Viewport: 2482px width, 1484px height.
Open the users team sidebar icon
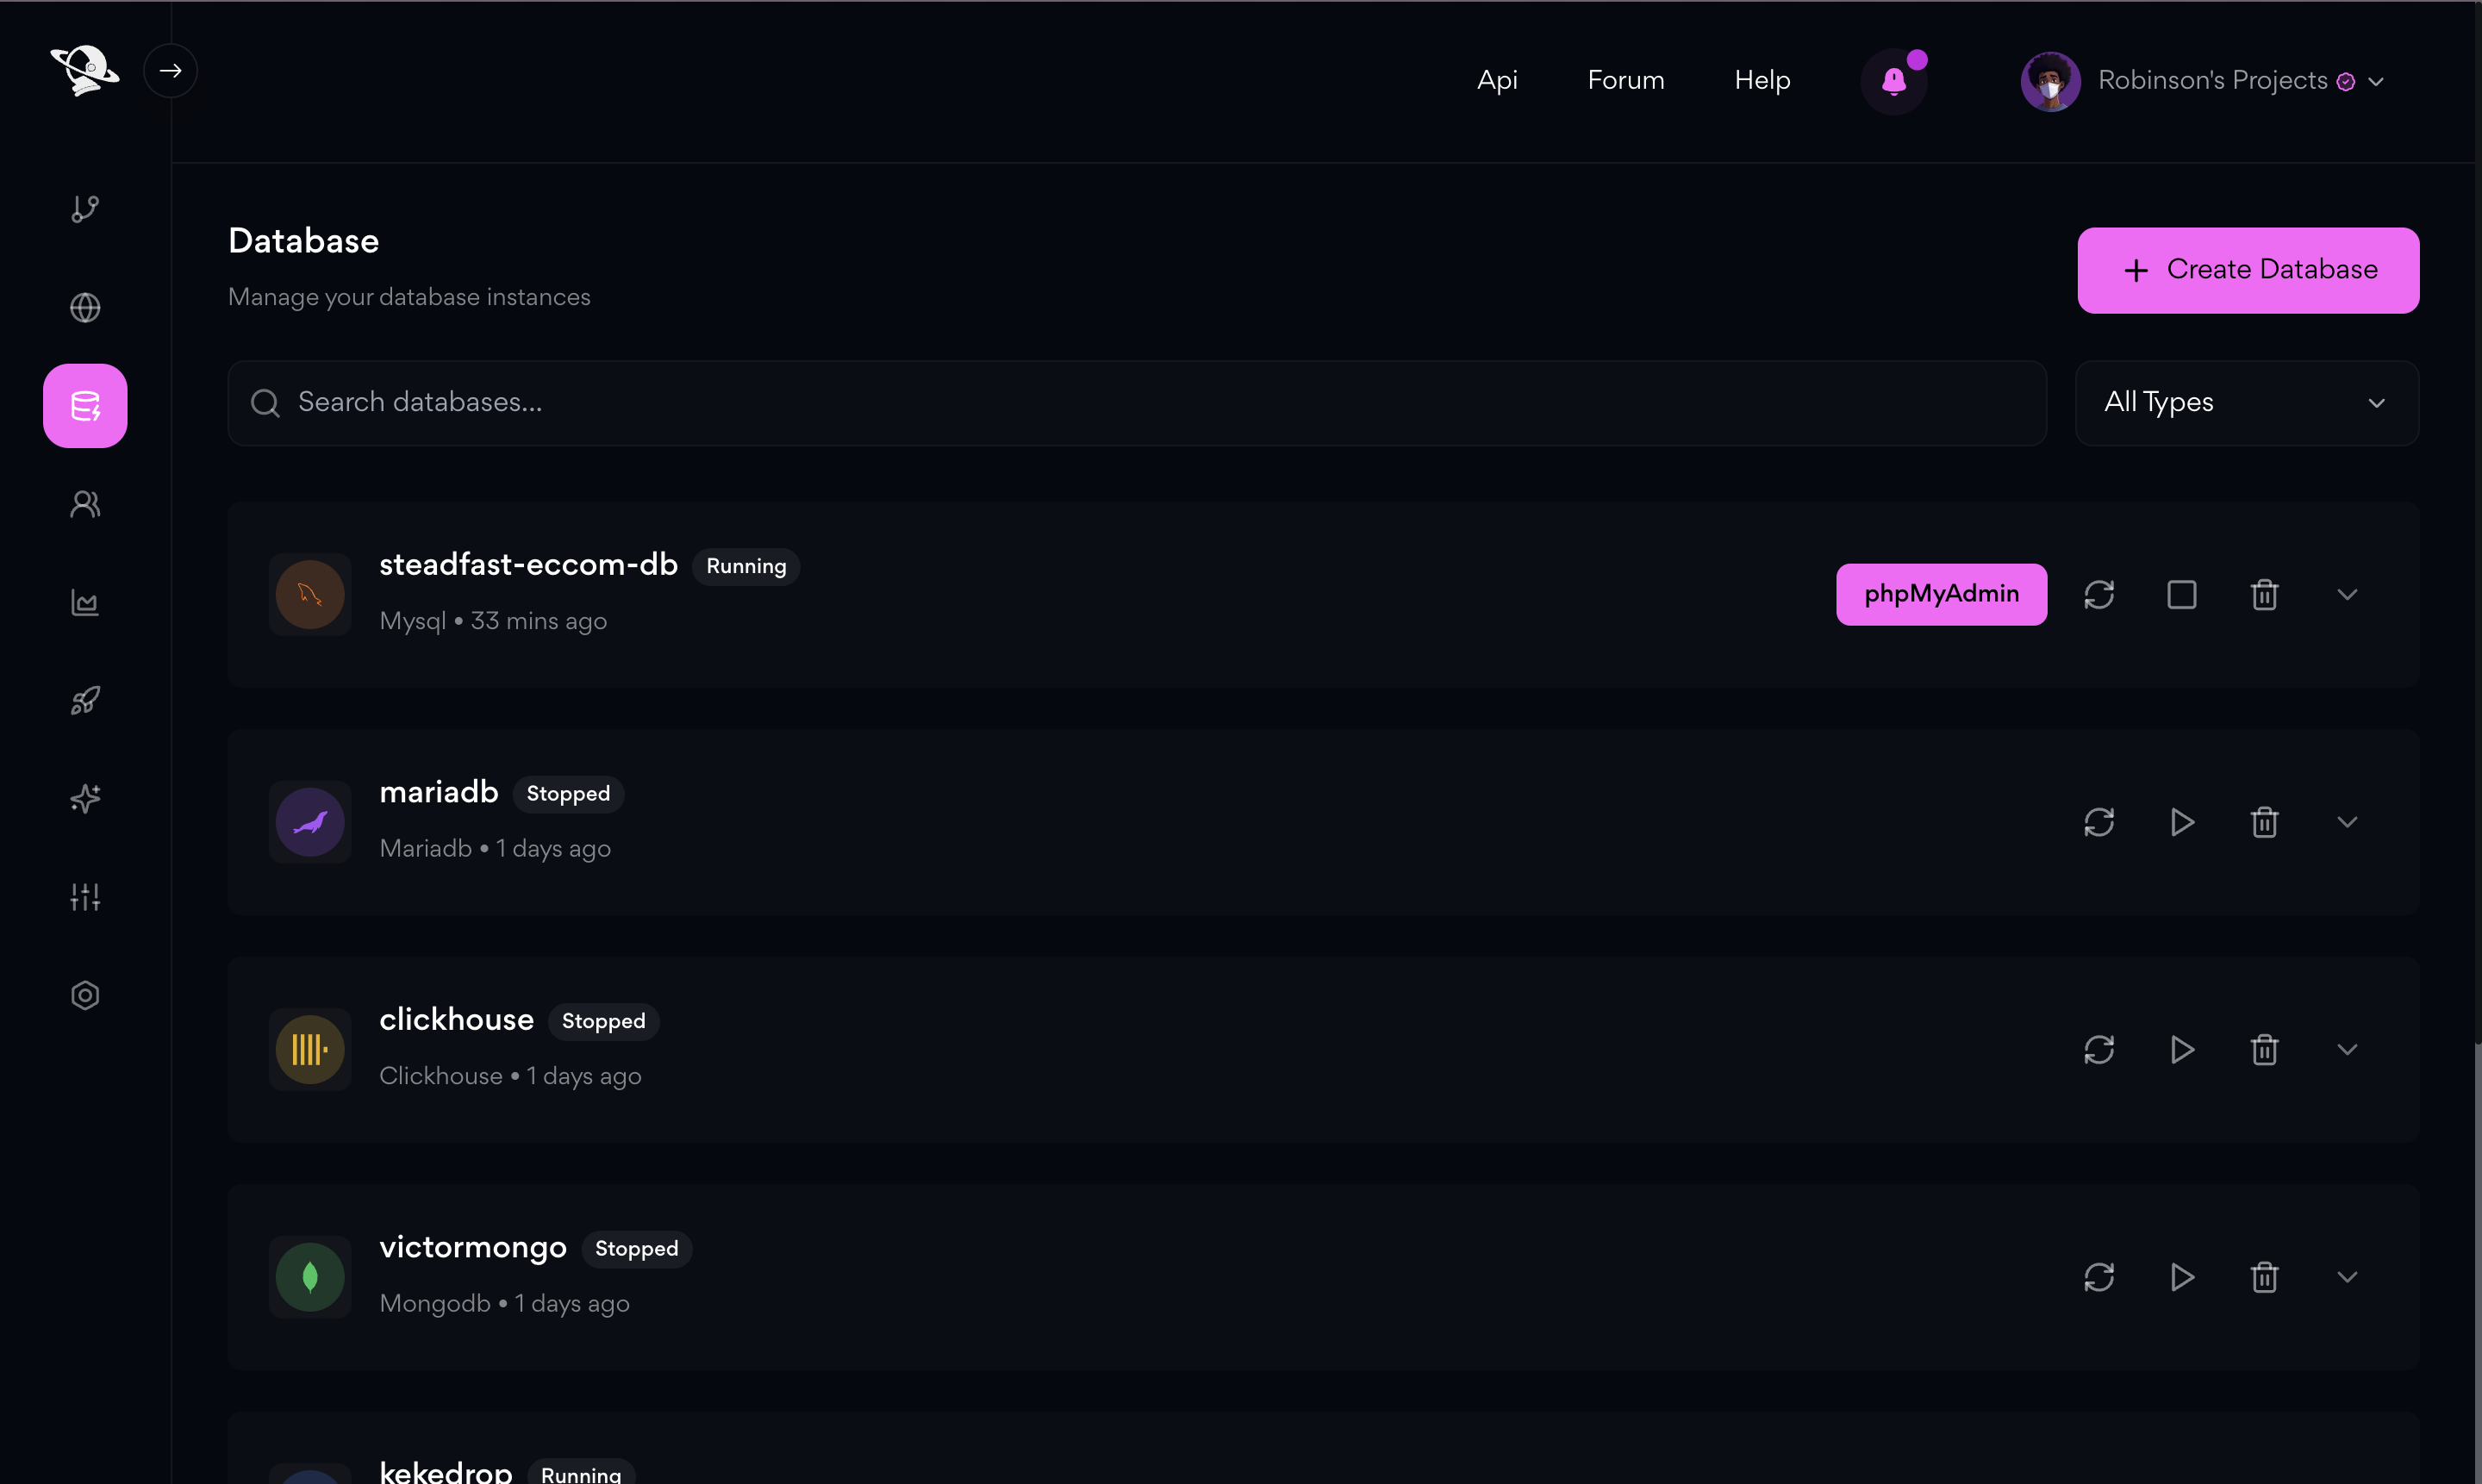pyautogui.click(x=85, y=504)
